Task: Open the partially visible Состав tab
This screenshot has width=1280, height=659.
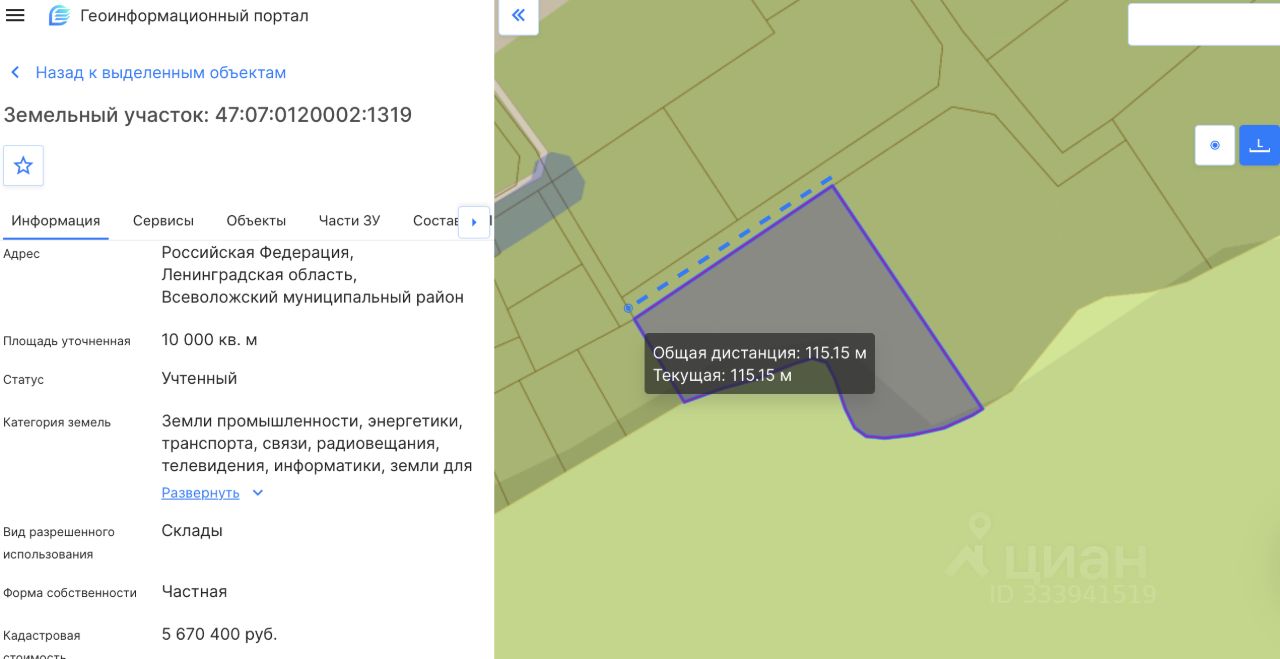Action: tap(434, 220)
